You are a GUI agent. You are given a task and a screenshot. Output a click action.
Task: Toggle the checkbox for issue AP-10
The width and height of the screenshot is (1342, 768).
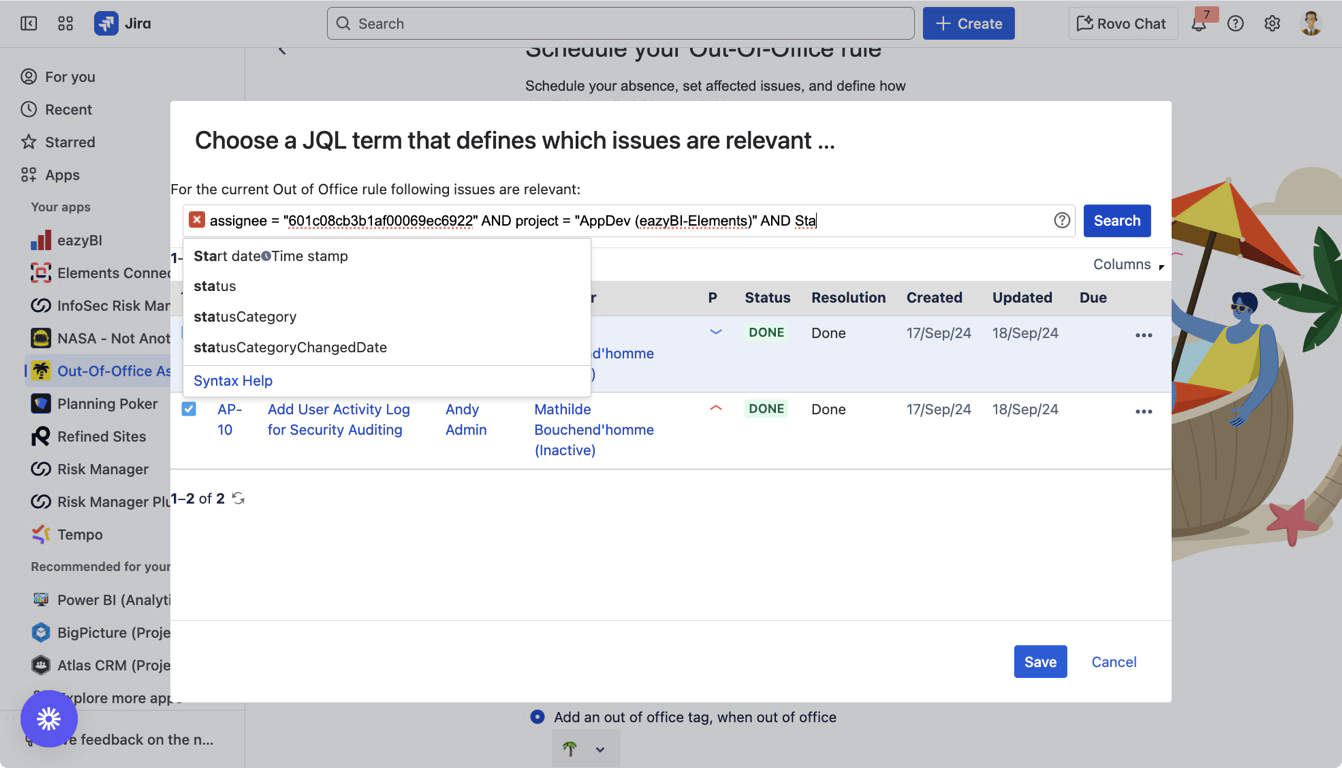pos(189,409)
